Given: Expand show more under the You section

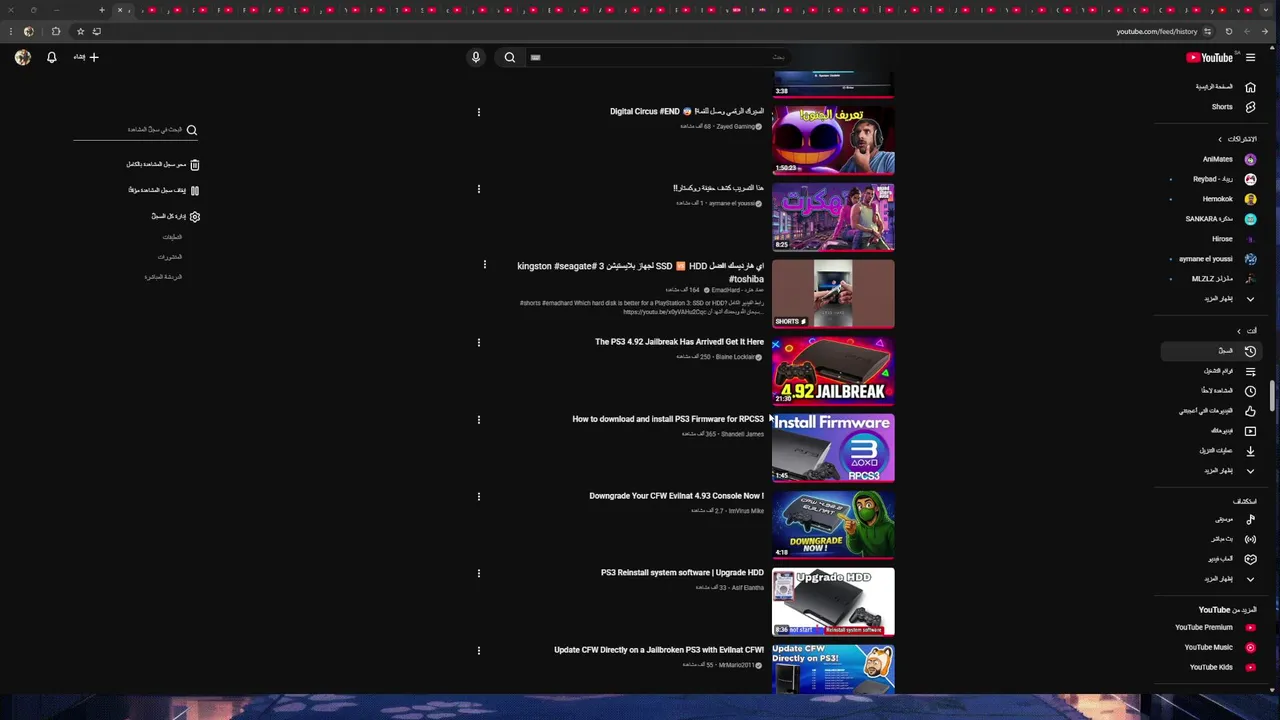Looking at the screenshot, I should pyautogui.click(x=1250, y=471).
